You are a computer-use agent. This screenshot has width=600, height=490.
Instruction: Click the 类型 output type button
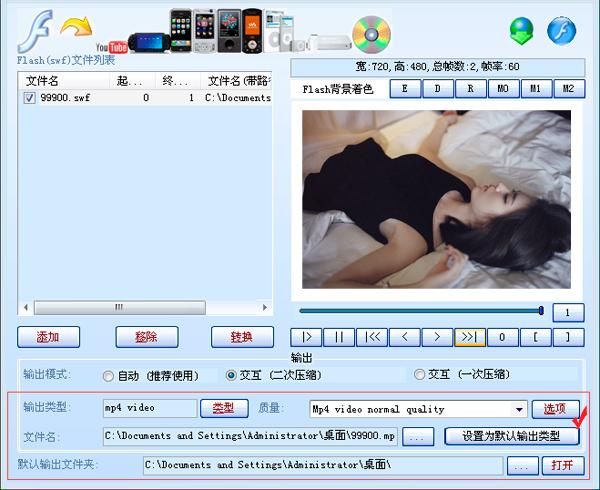223,408
